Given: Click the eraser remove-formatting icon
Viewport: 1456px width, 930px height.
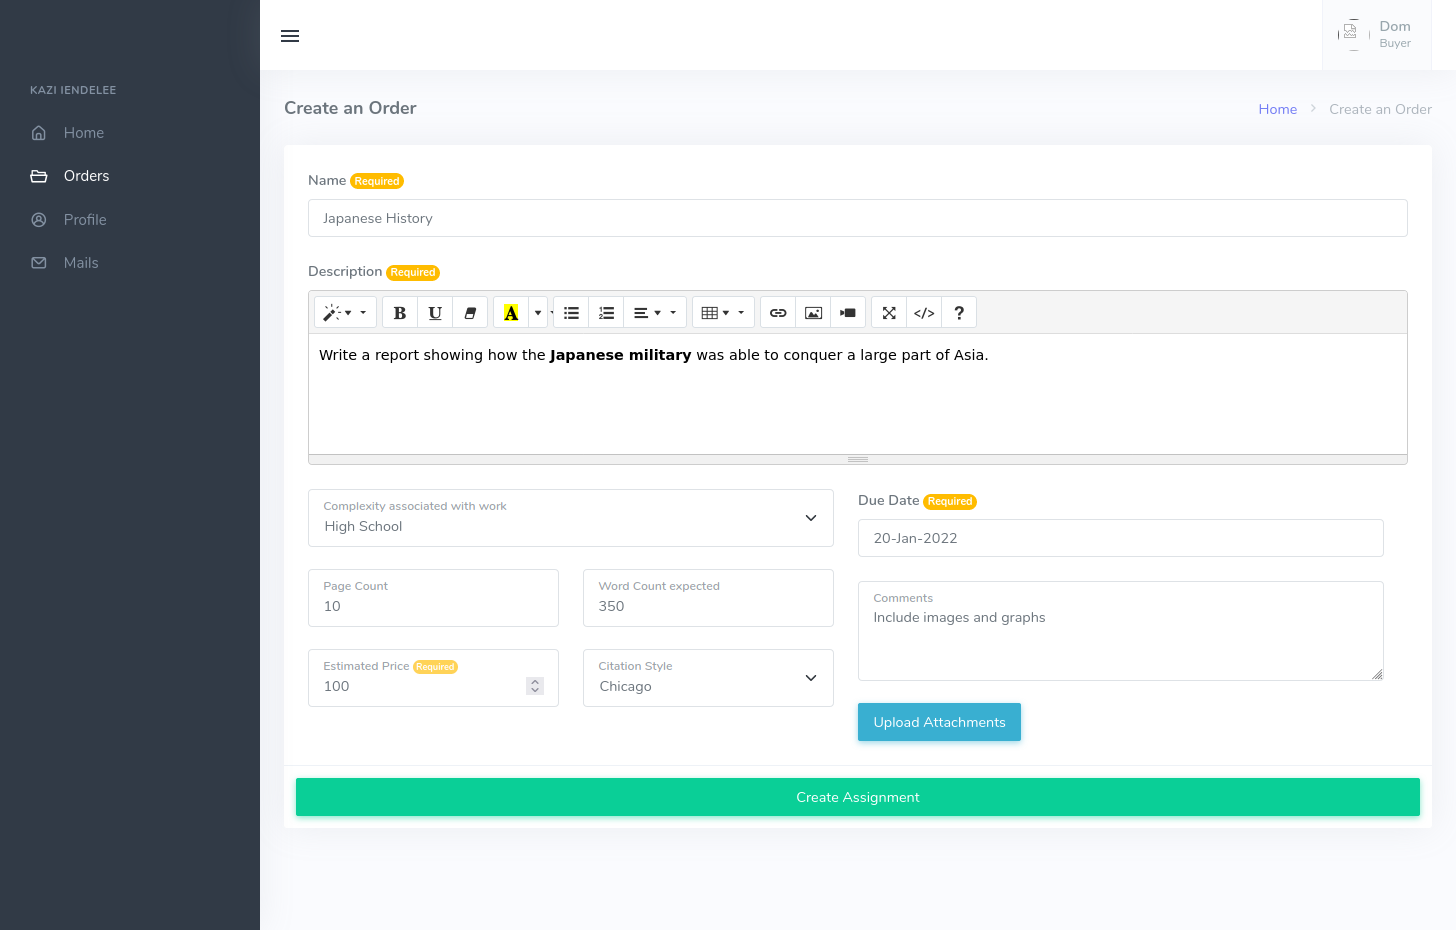Looking at the screenshot, I should click(x=470, y=313).
